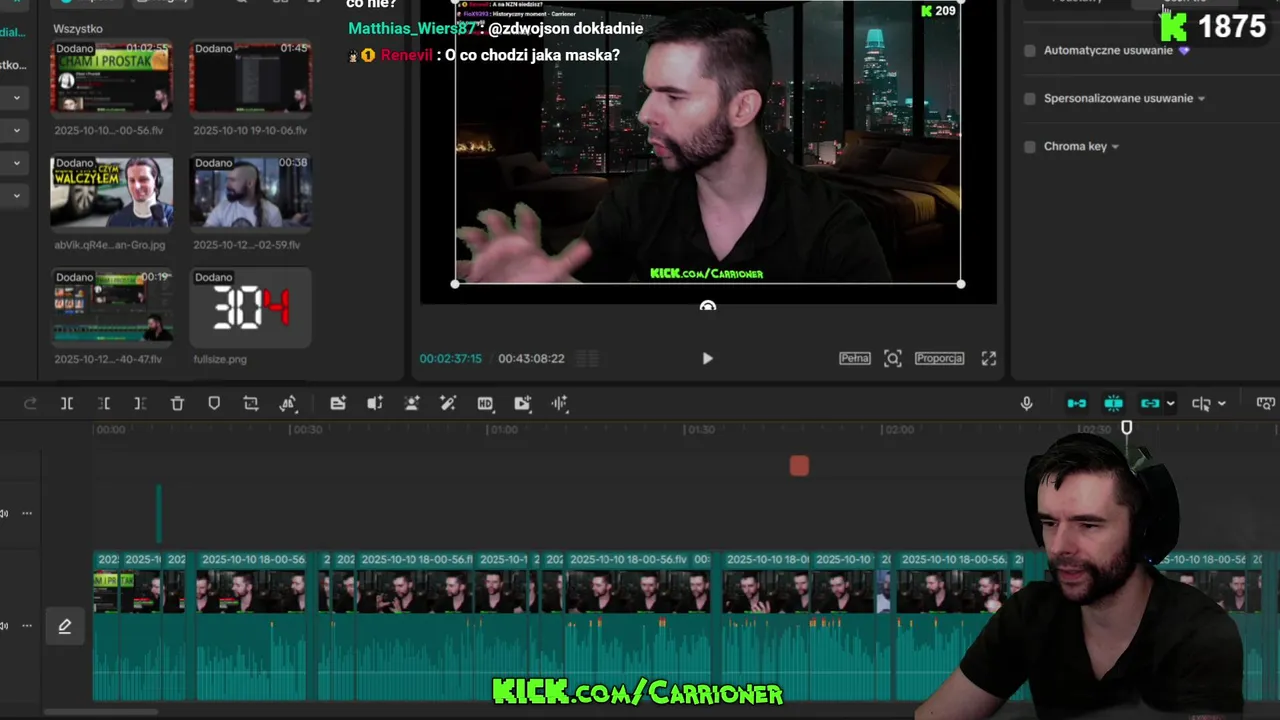This screenshot has height=720, width=1280.
Task: Expand the second left sidebar chevron
Action: (x=17, y=131)
